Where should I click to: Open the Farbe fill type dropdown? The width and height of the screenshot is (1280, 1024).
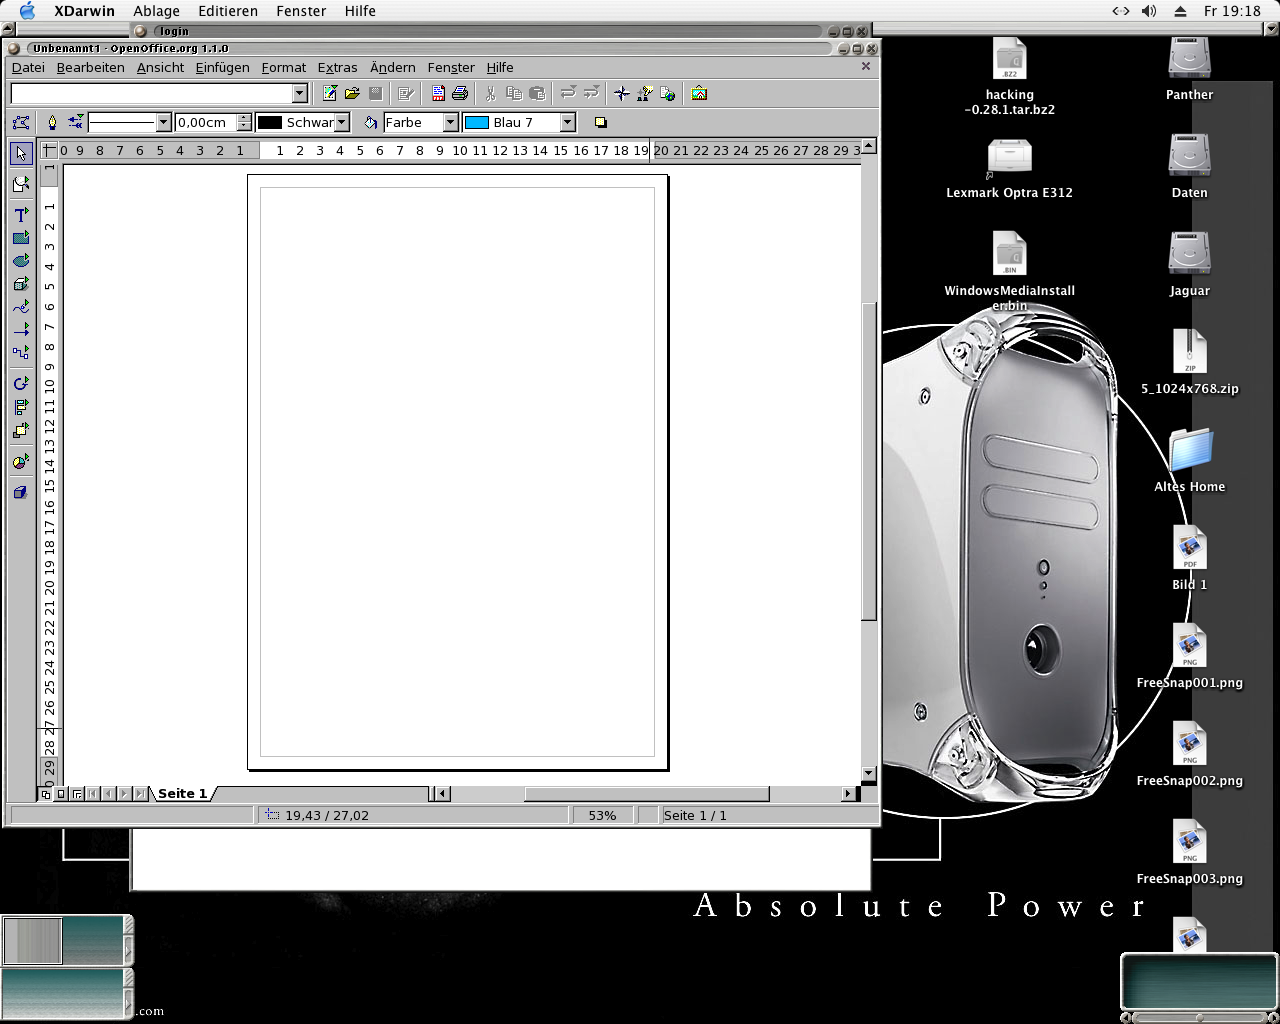click(450, 123)
